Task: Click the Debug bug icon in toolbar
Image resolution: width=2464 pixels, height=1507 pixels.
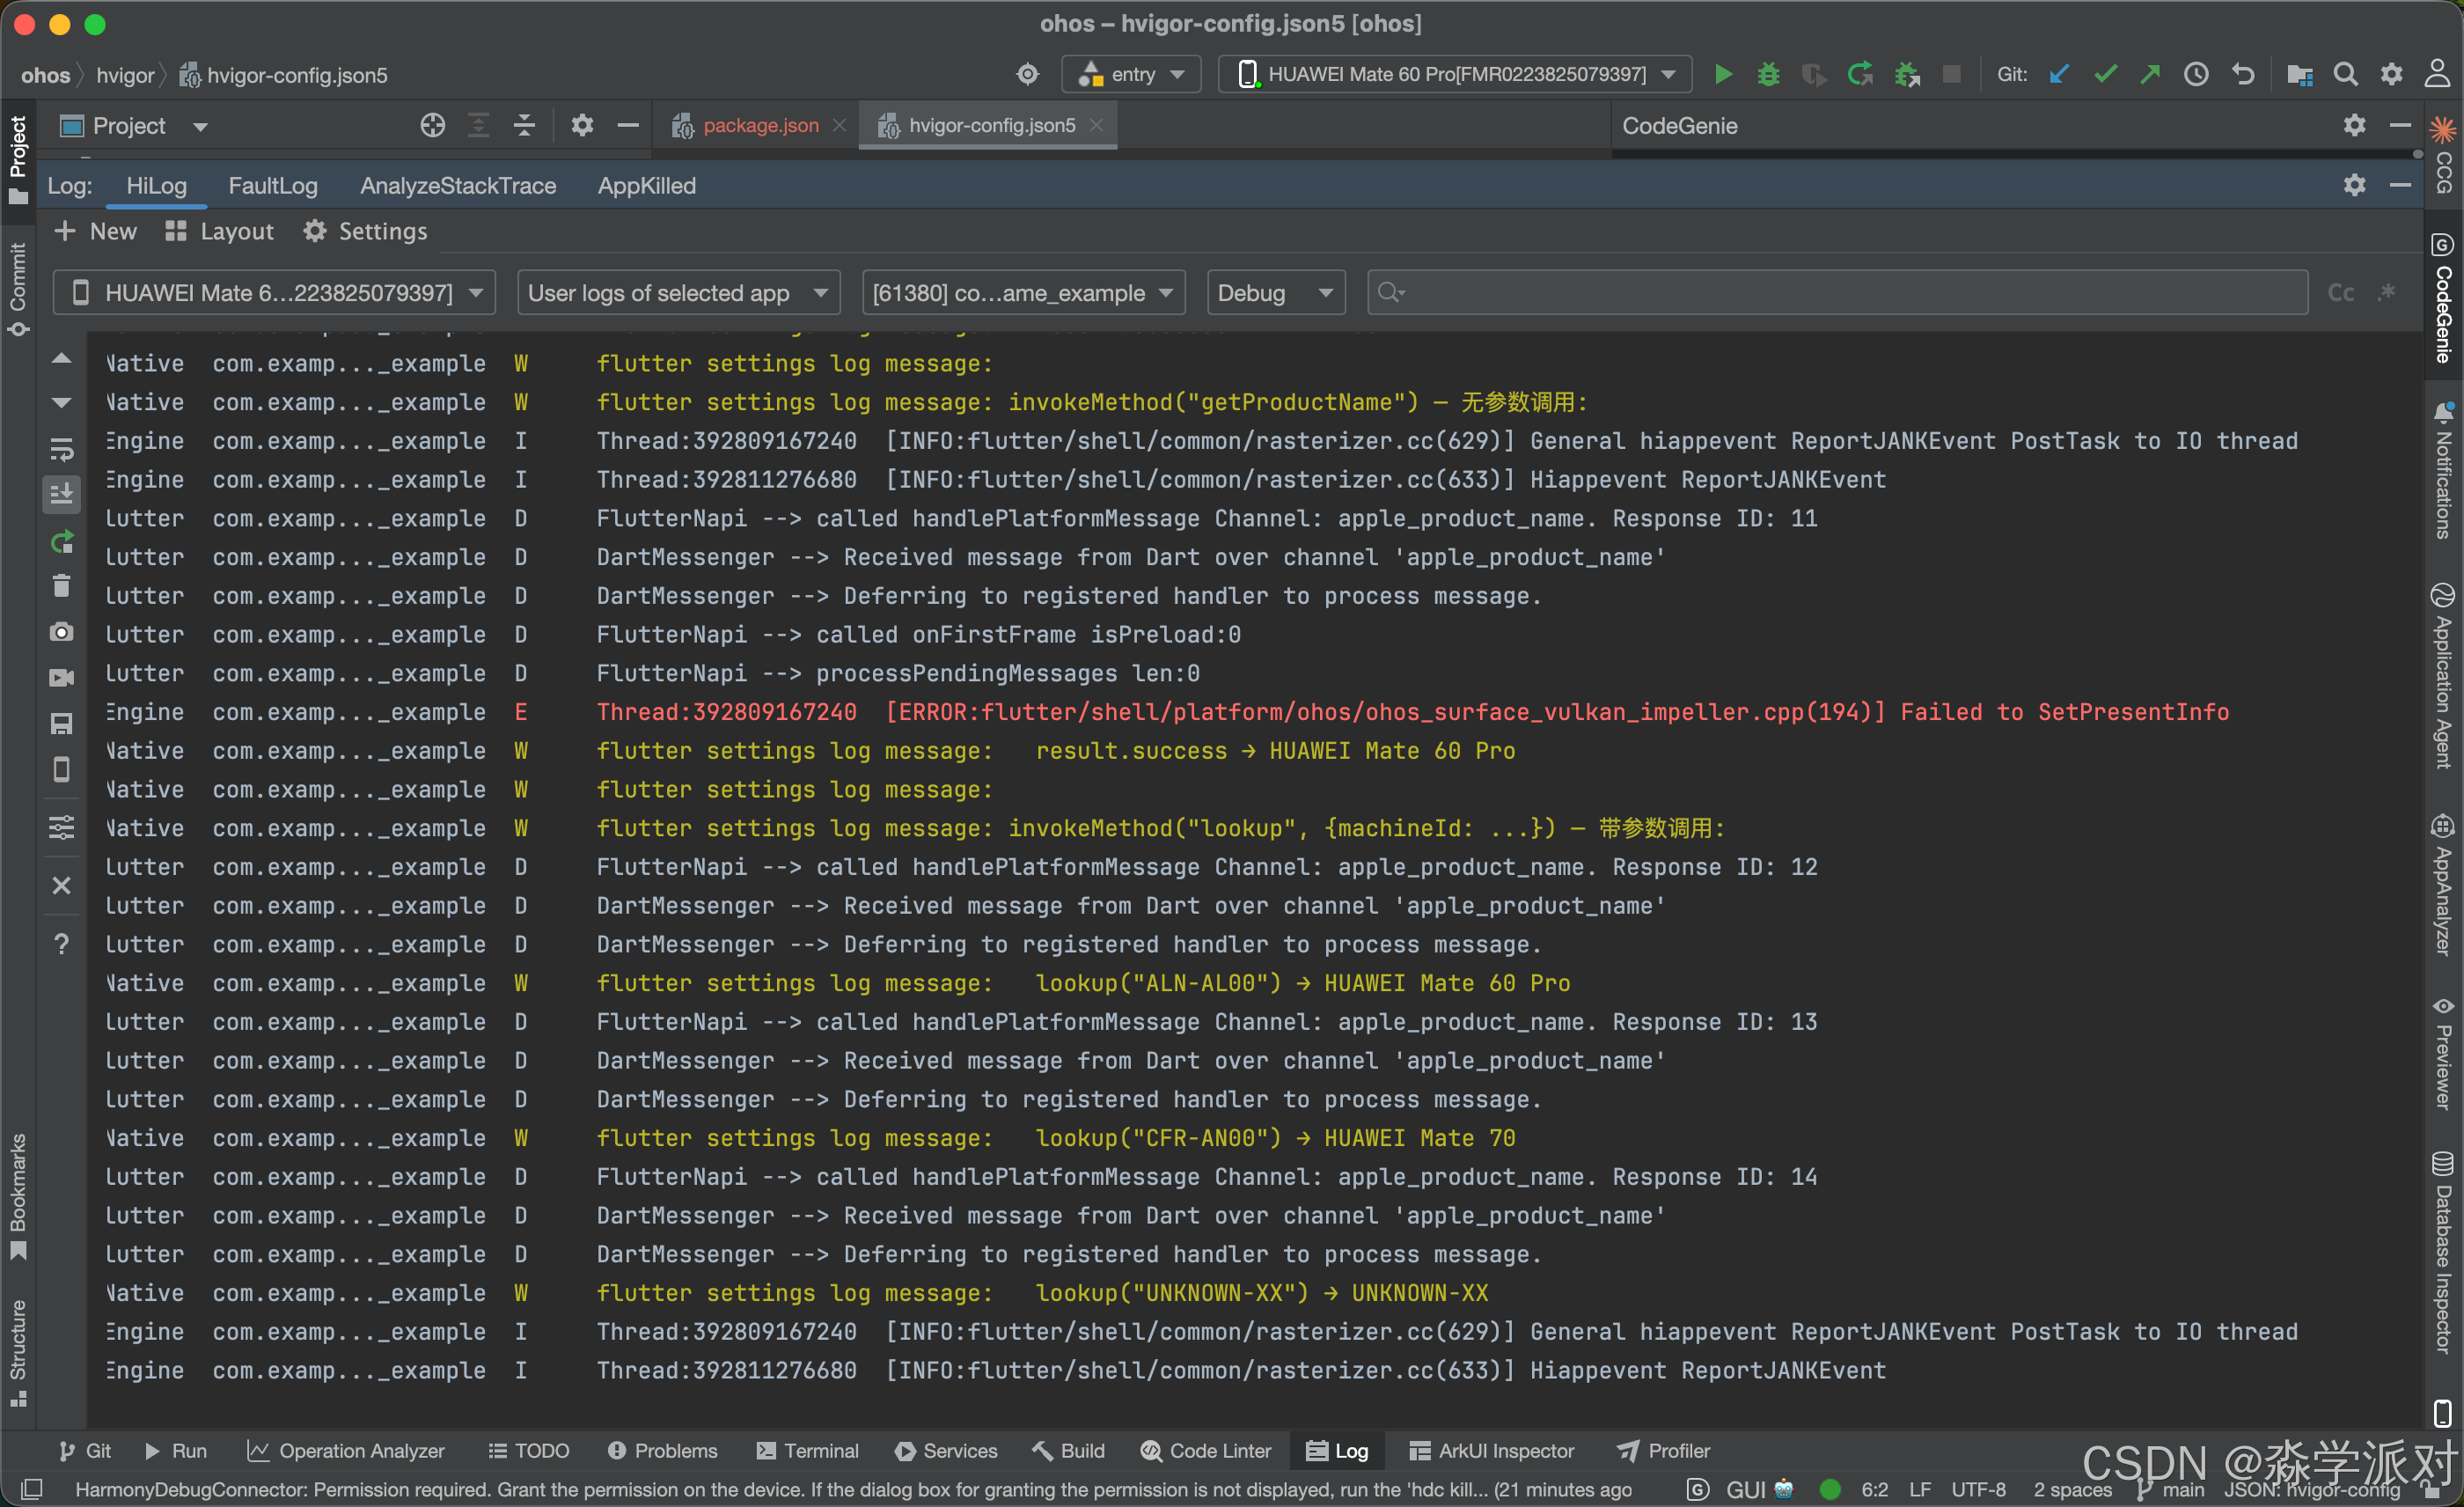Action: (1768, 75)
